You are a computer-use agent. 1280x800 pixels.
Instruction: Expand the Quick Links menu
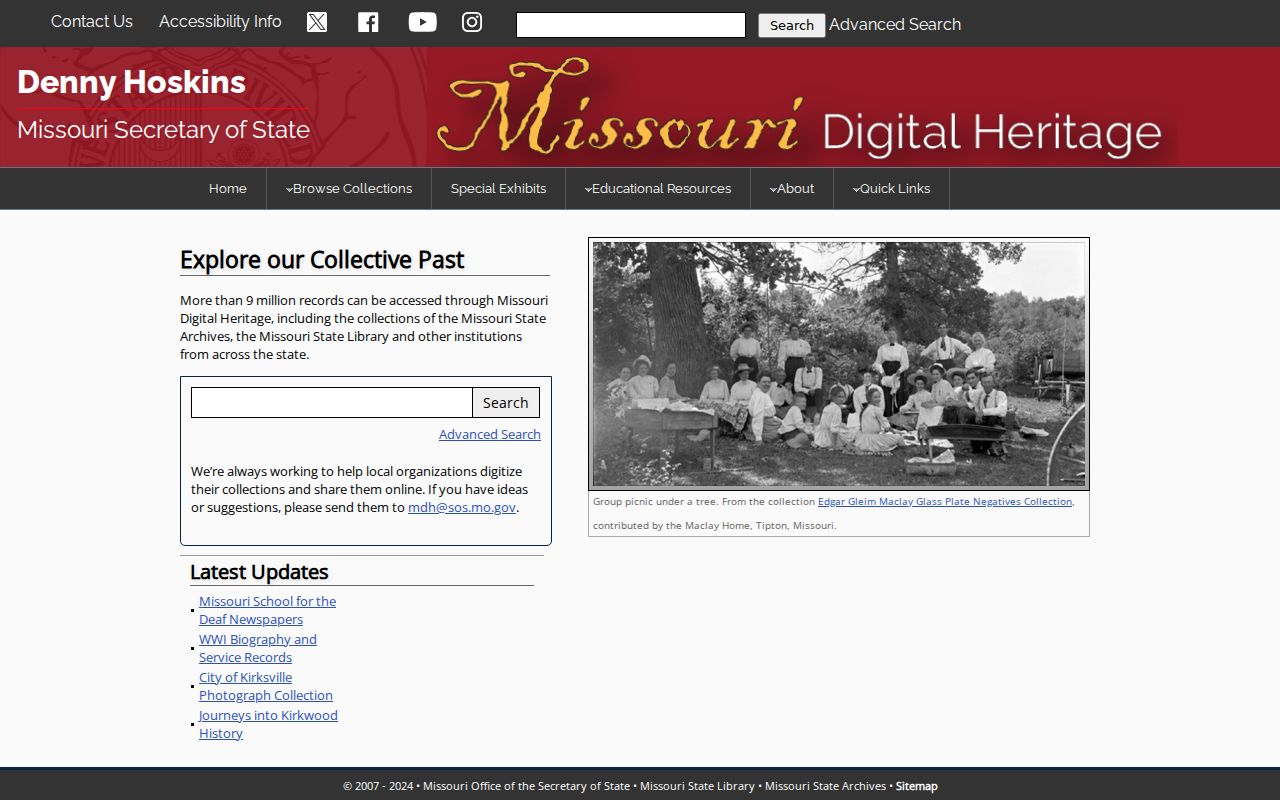[x=891, y=189]
